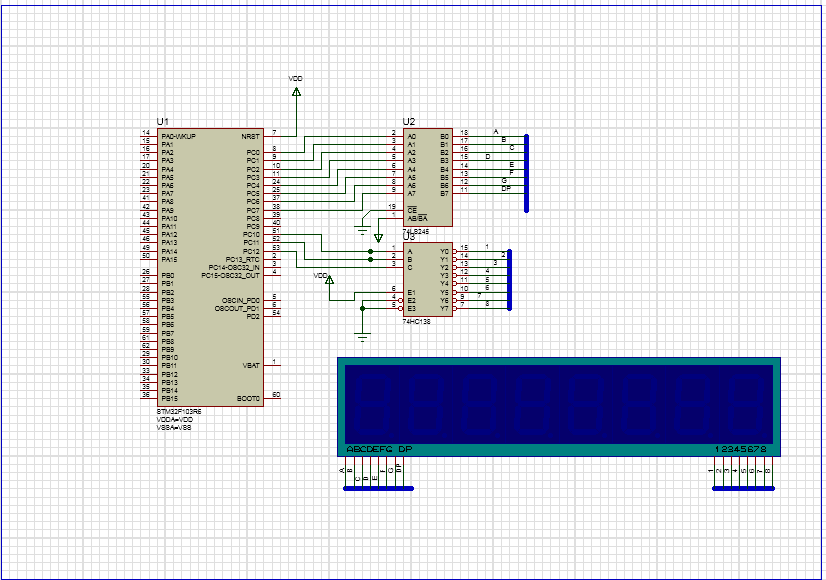Screen dimensions: 826x580
Task: Select junction dot on U3 pin B wire
Action: pos(370,259)
